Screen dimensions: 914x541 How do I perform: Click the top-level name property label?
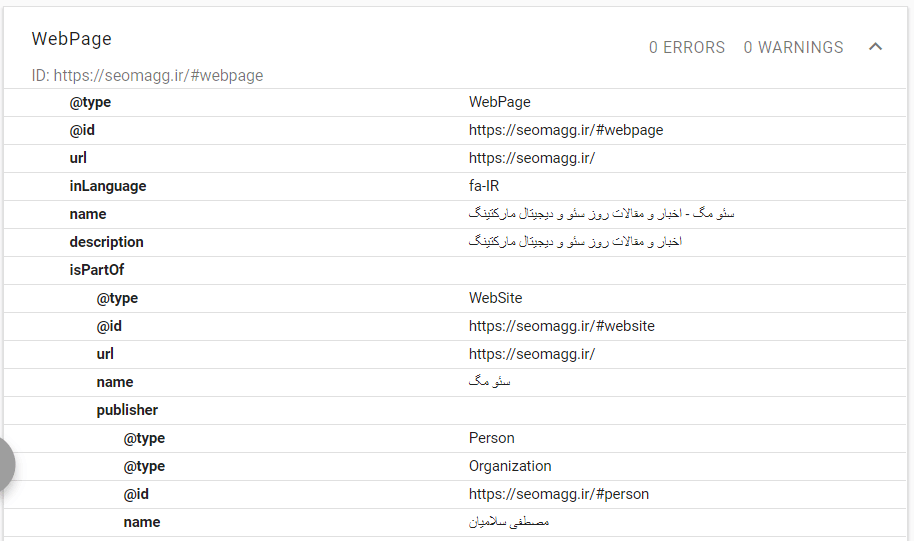(87, 214)
